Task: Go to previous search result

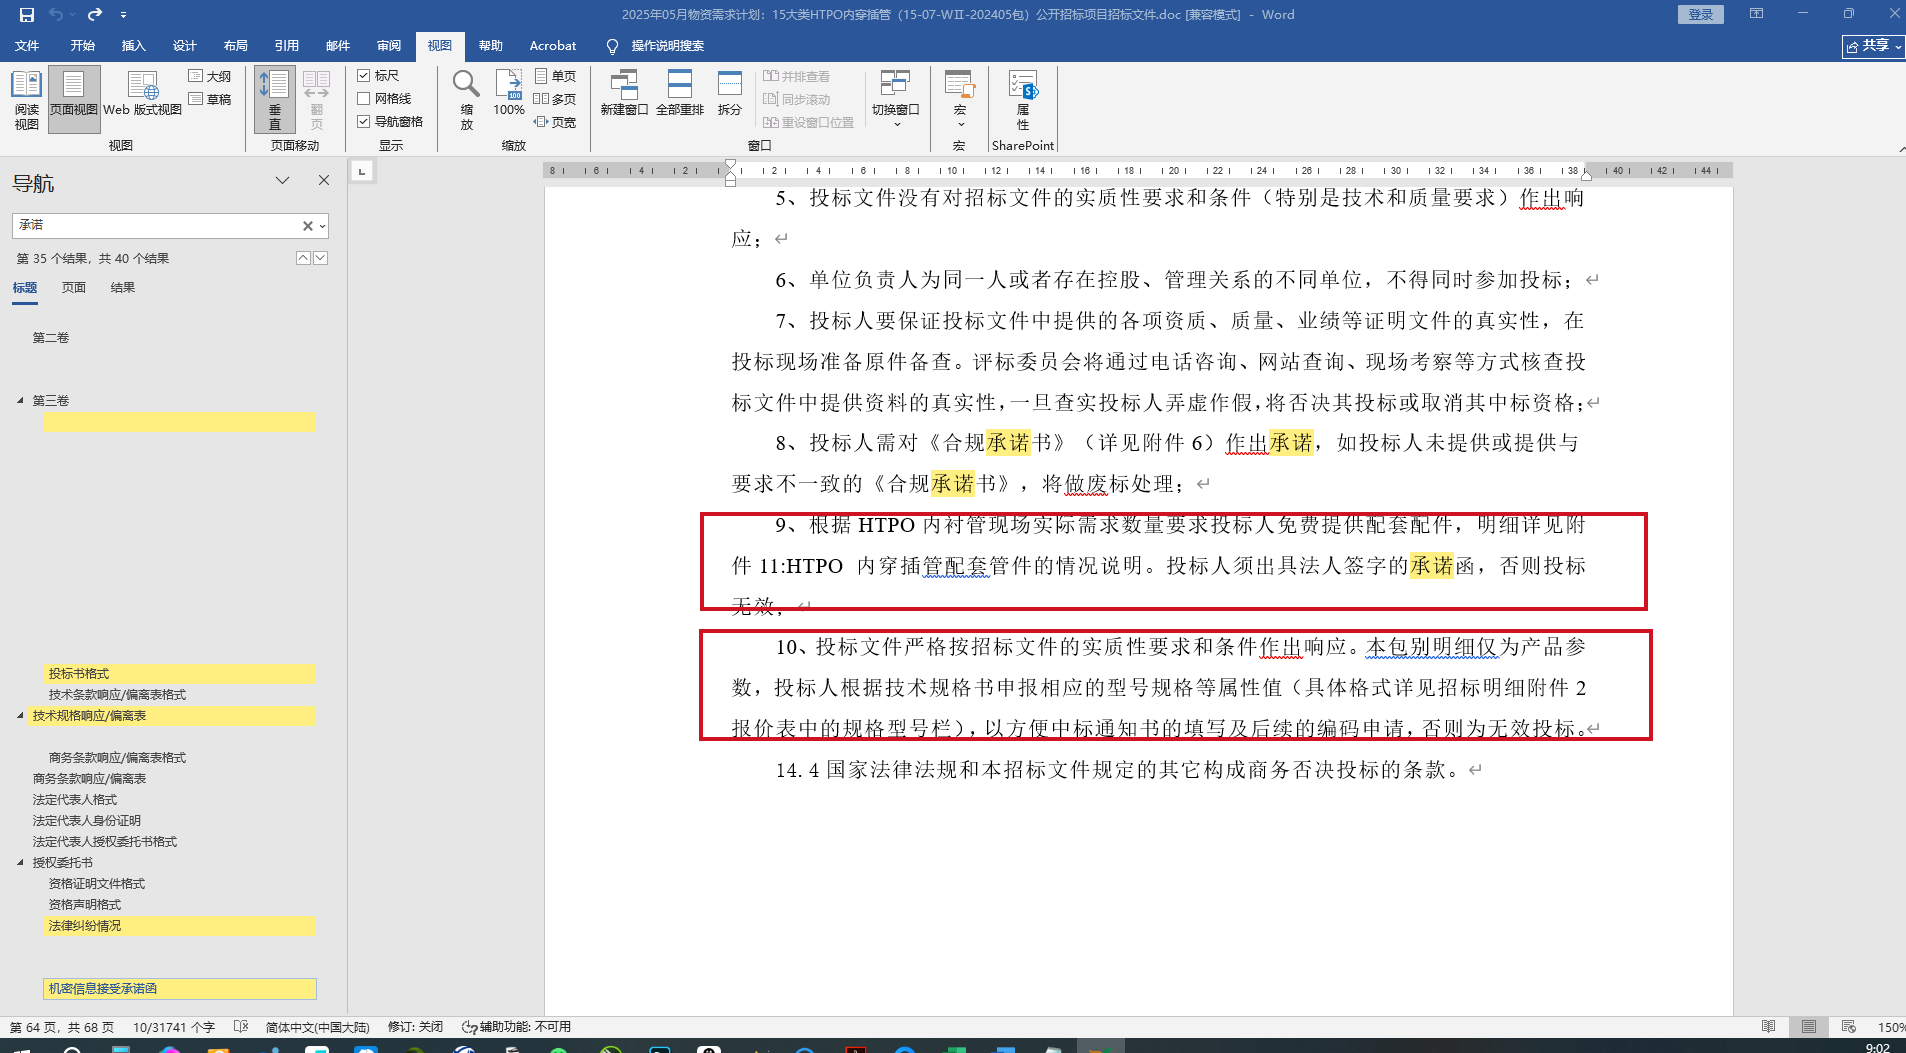Action: [x=303, y=258]
